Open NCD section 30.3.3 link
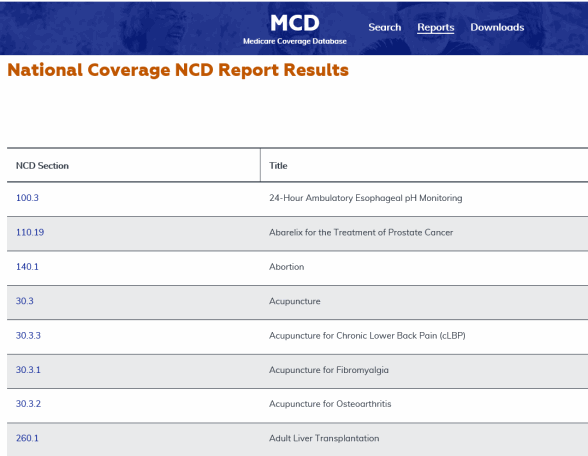This screenshot has height=456, width=588. tap(28, 336)
